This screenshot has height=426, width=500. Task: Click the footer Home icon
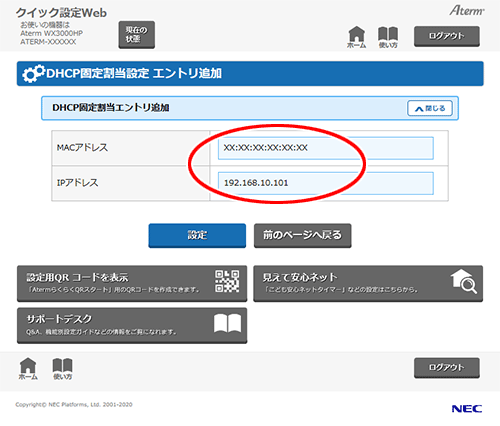click(28, 369)
